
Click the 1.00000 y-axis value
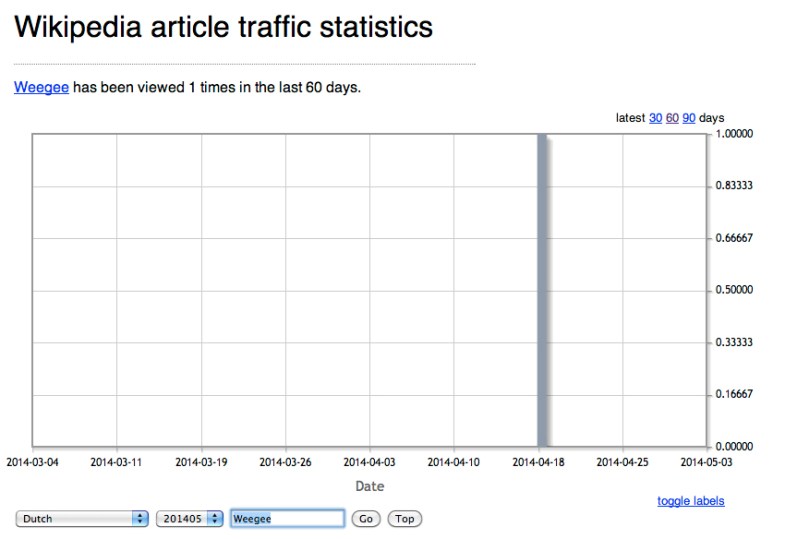point(735,134)
